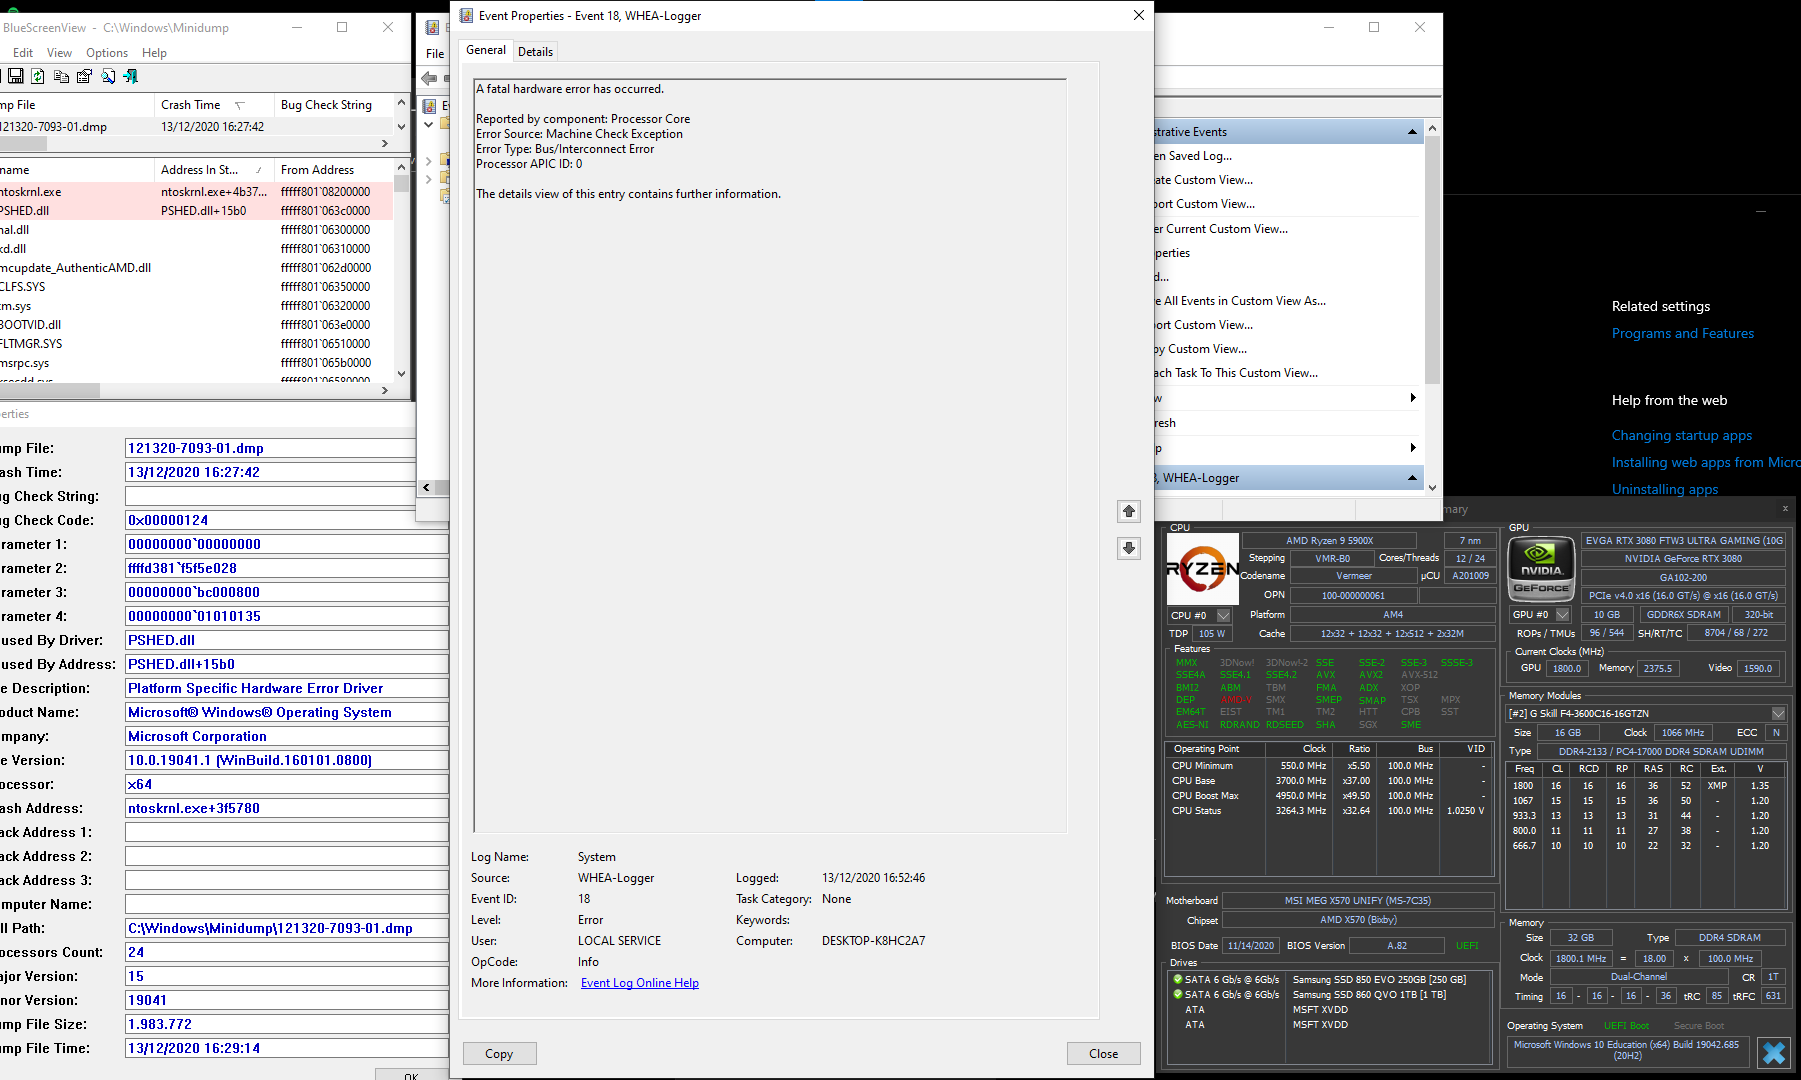The image size is (1801, 1080).
Task: Click the down arrow for next event
Action: [x=1129, y=548]
